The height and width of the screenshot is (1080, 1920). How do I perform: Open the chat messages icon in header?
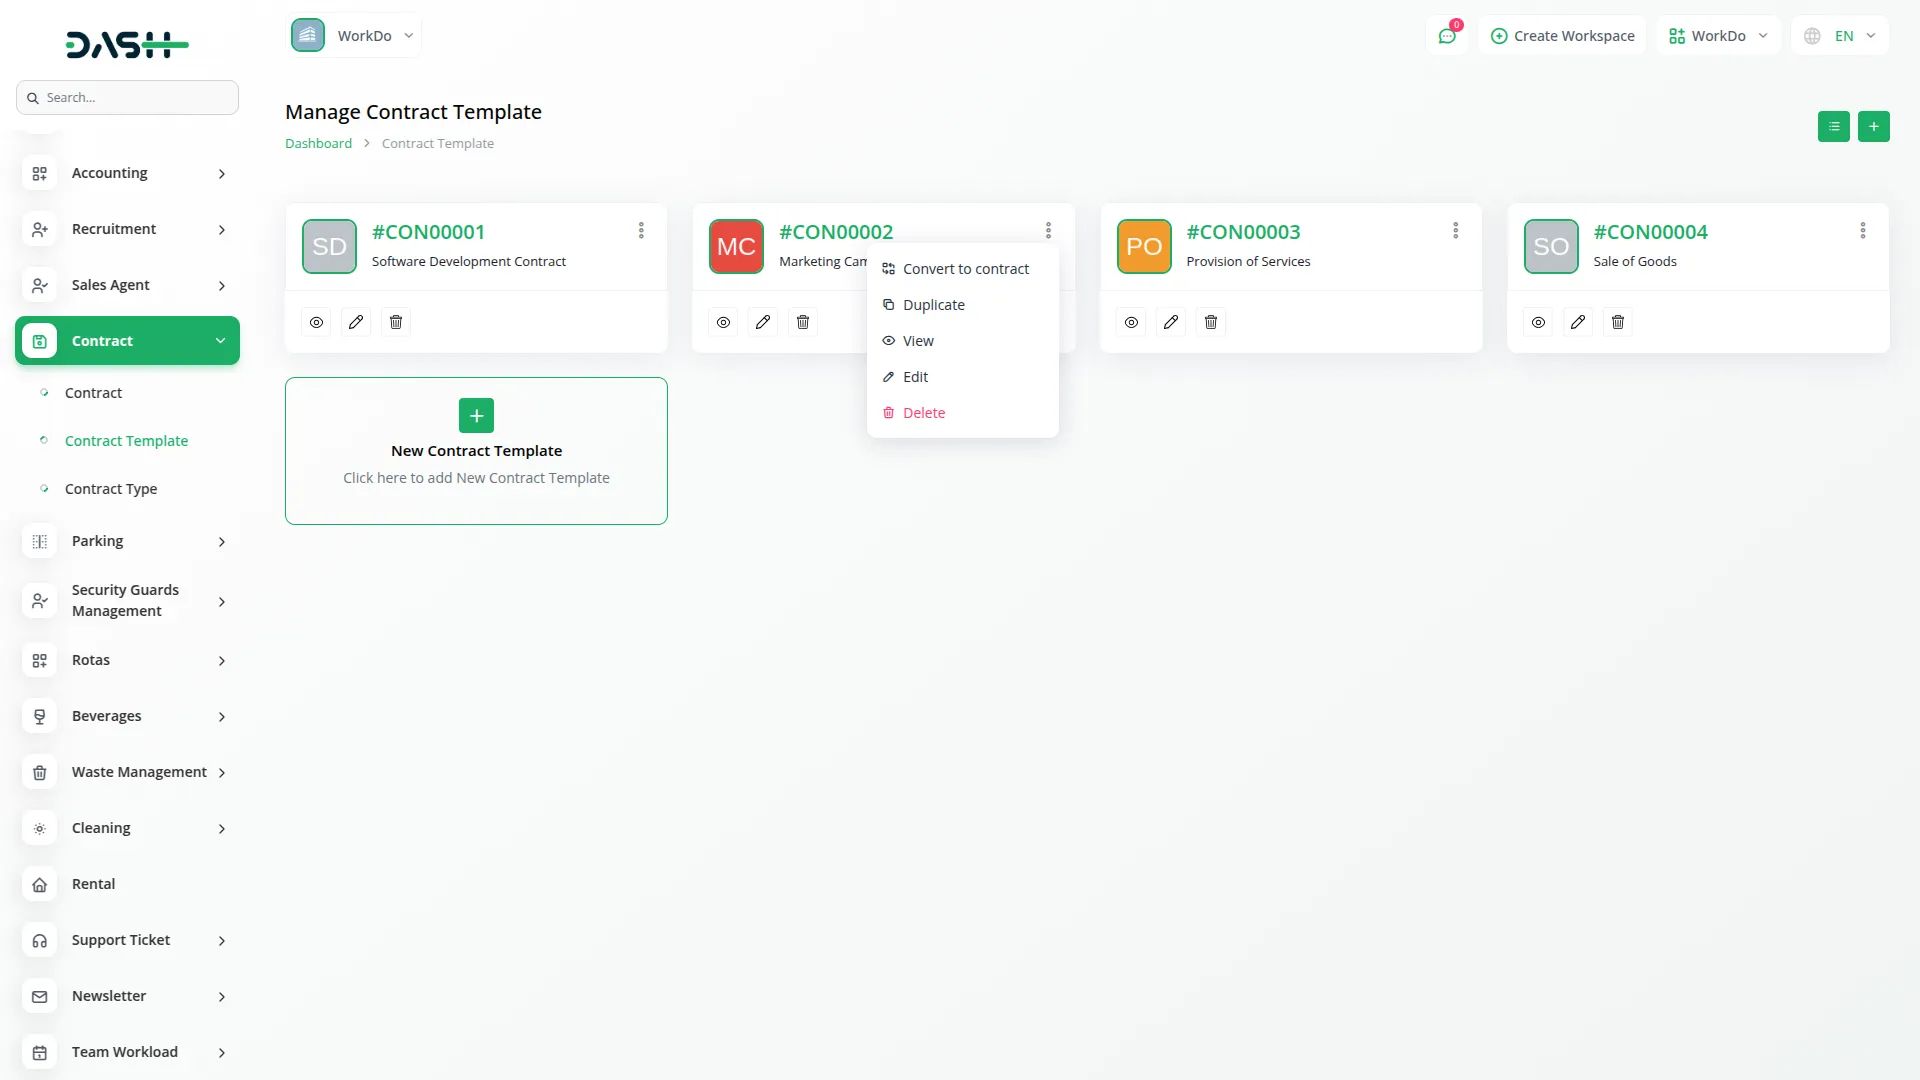(x=1447, y=36)
